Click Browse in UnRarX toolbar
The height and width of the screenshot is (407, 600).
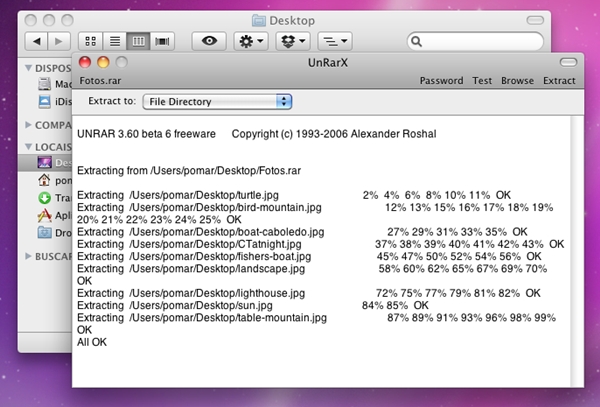[517, 81]
